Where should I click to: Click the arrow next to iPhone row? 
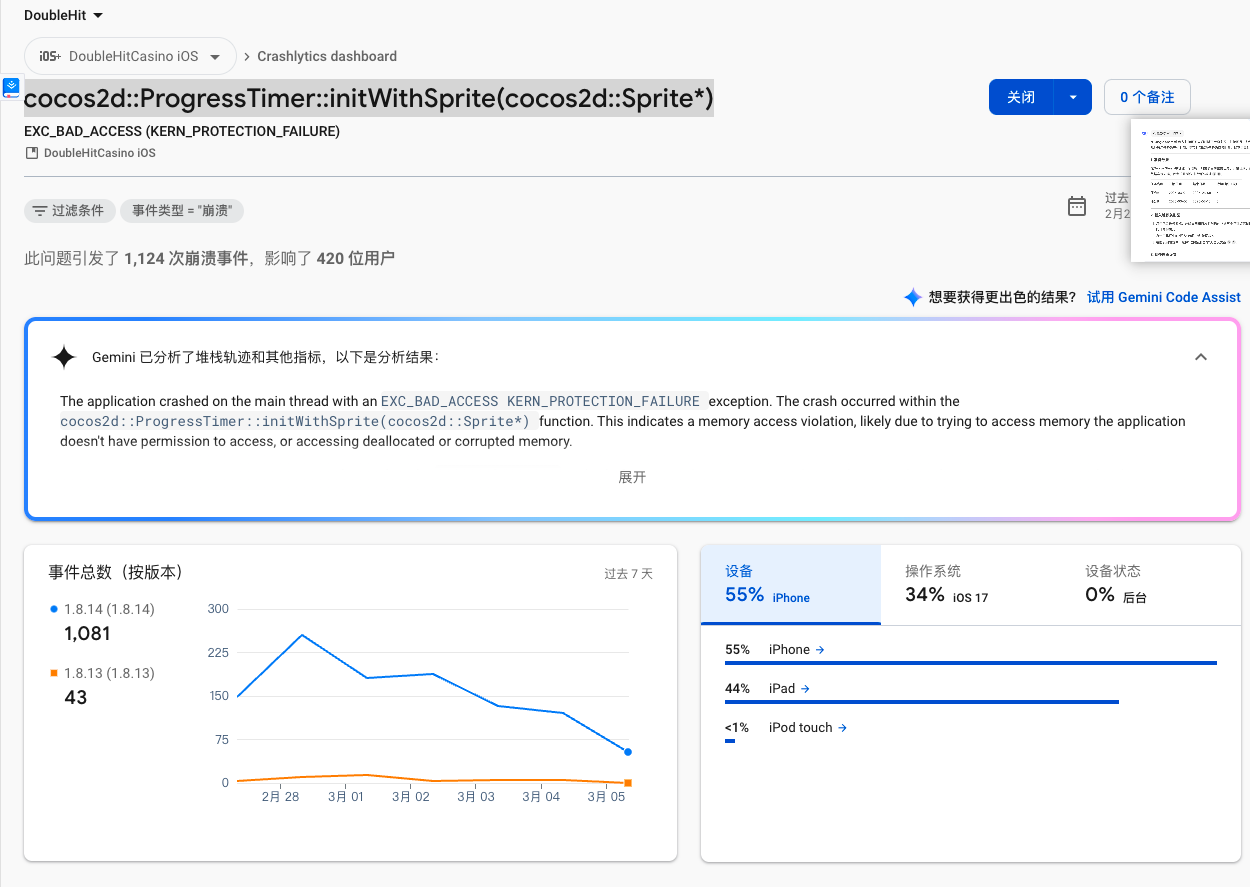[820, 650]
